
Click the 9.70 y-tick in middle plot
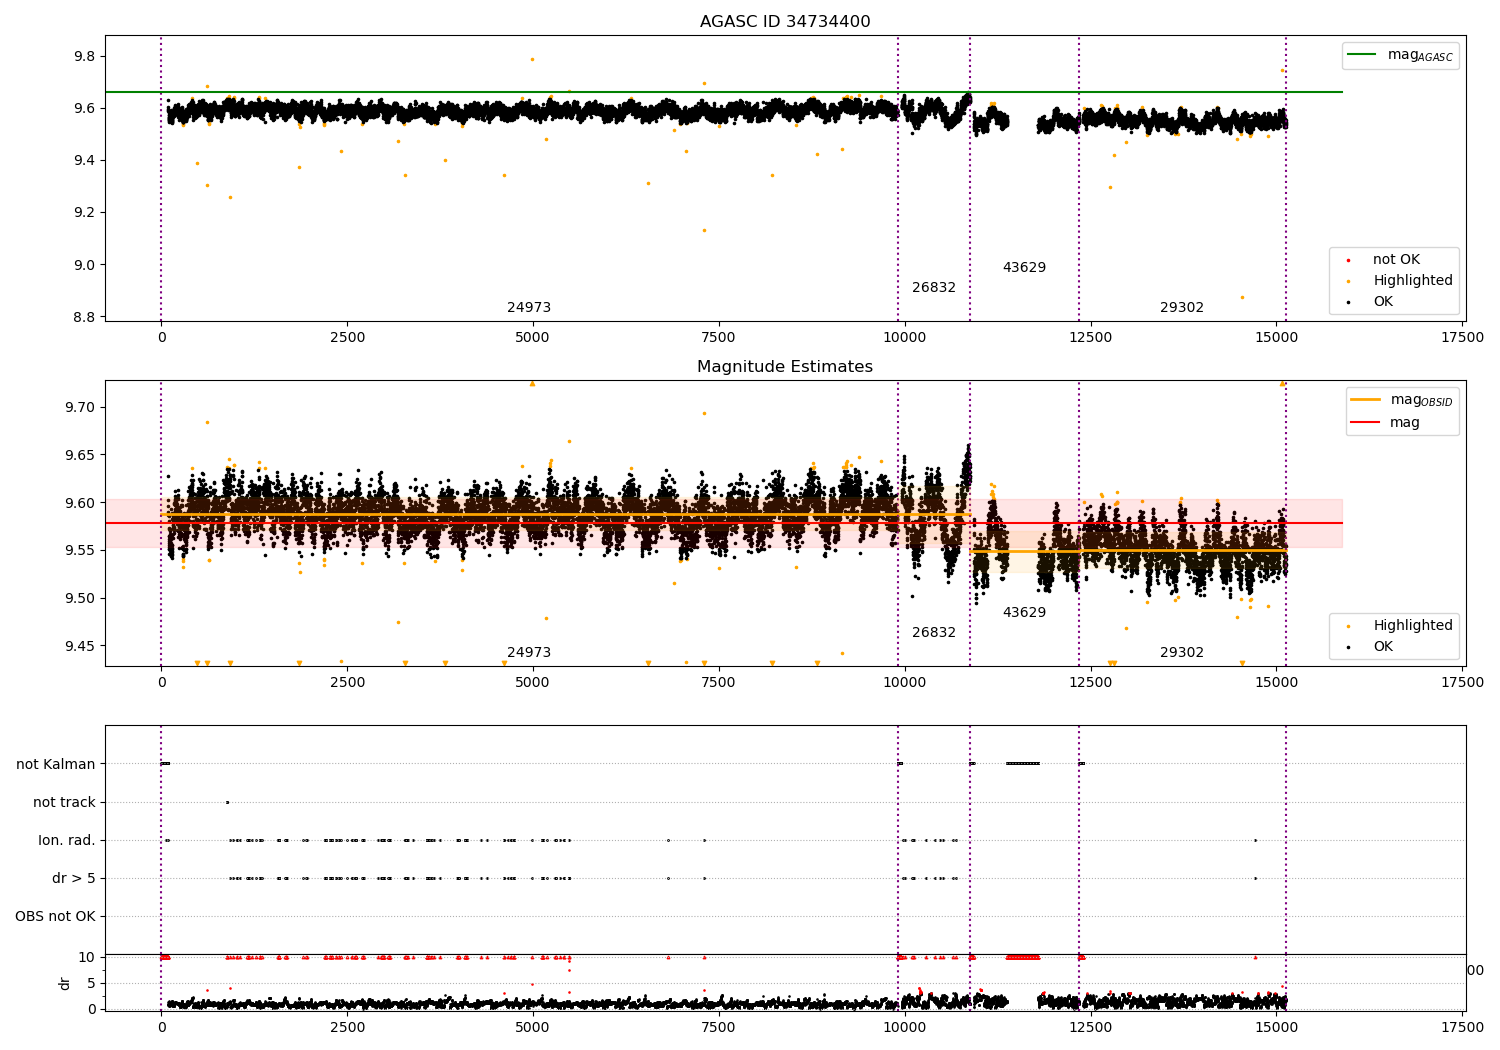click(80, 407)
